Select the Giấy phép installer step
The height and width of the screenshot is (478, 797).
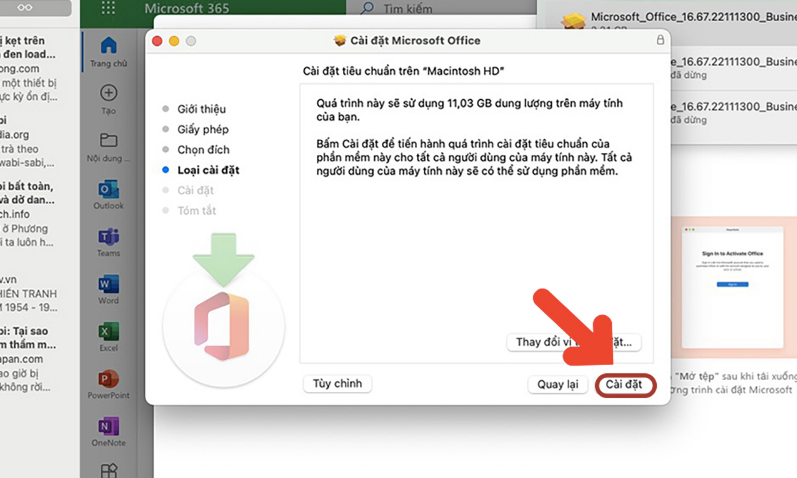(203, 129)
